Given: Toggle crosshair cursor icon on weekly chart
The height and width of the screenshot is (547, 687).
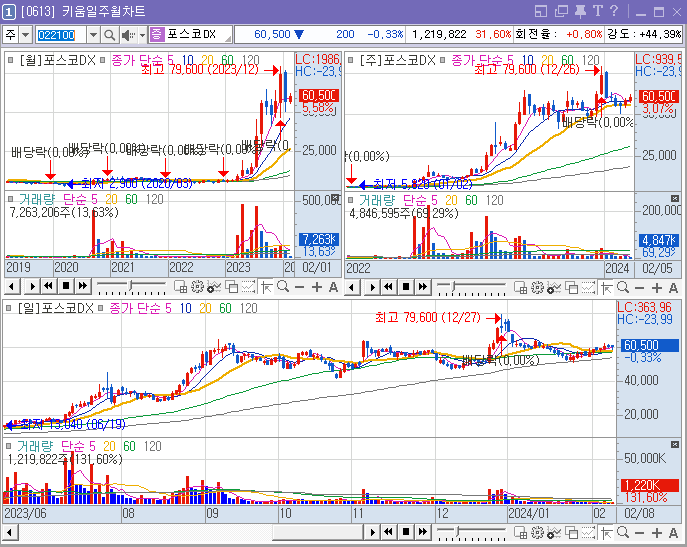Looking at the screenshot, I should tap(606, 288).
